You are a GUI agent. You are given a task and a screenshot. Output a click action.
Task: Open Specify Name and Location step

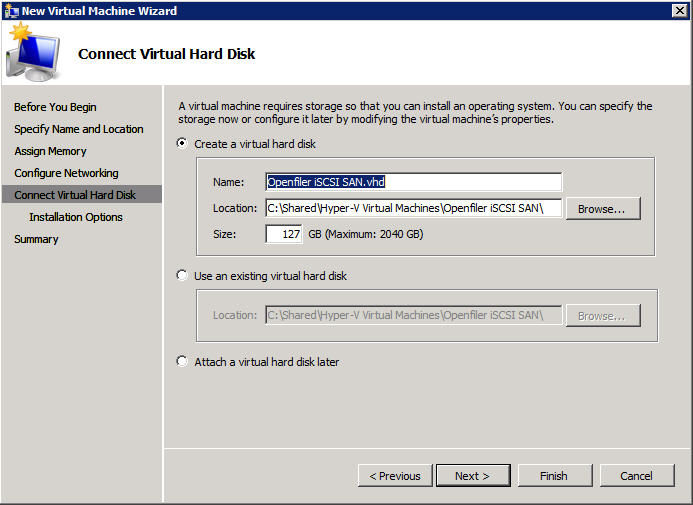pos(78,129)
